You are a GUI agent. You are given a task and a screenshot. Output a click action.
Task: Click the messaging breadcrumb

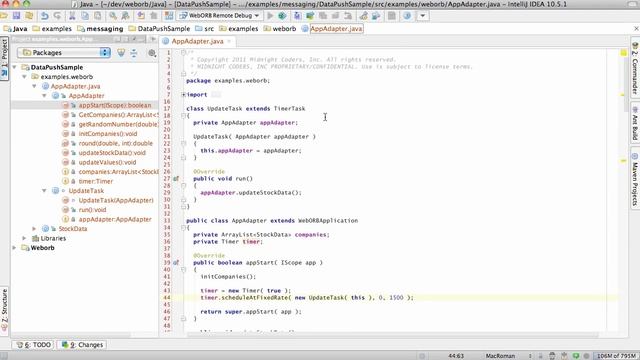[100, 29]
